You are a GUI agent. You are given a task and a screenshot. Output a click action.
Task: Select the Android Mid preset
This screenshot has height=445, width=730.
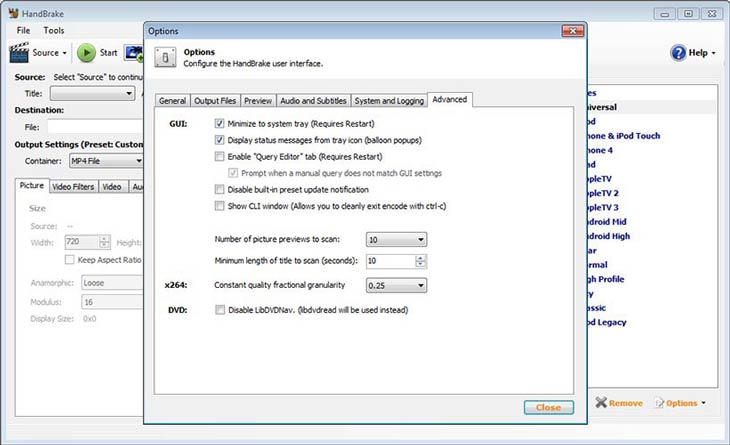point(606,222)
